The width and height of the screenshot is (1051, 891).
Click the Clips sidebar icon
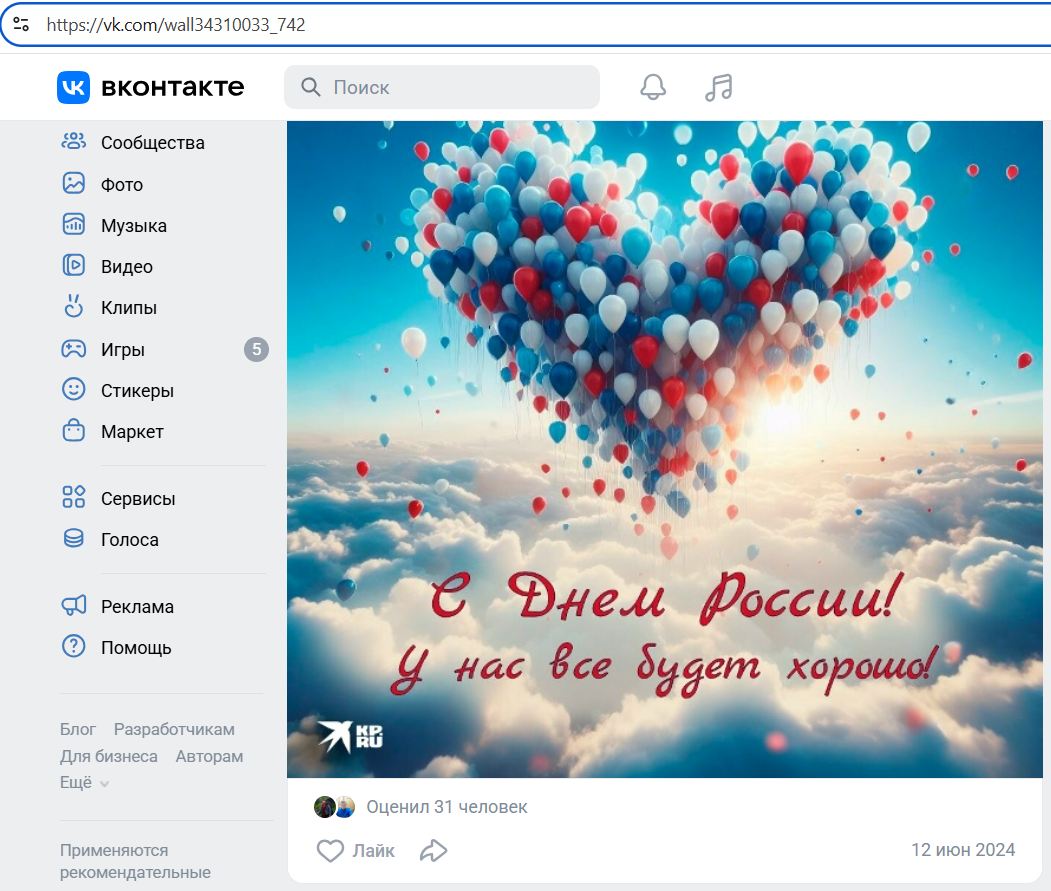(74, 307)
